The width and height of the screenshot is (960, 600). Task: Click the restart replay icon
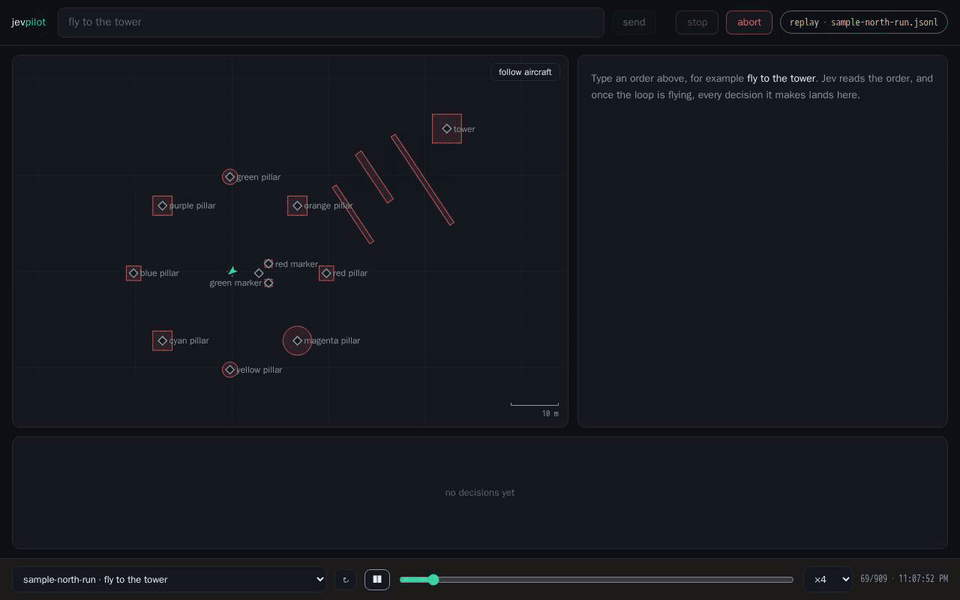coord(346,579)
